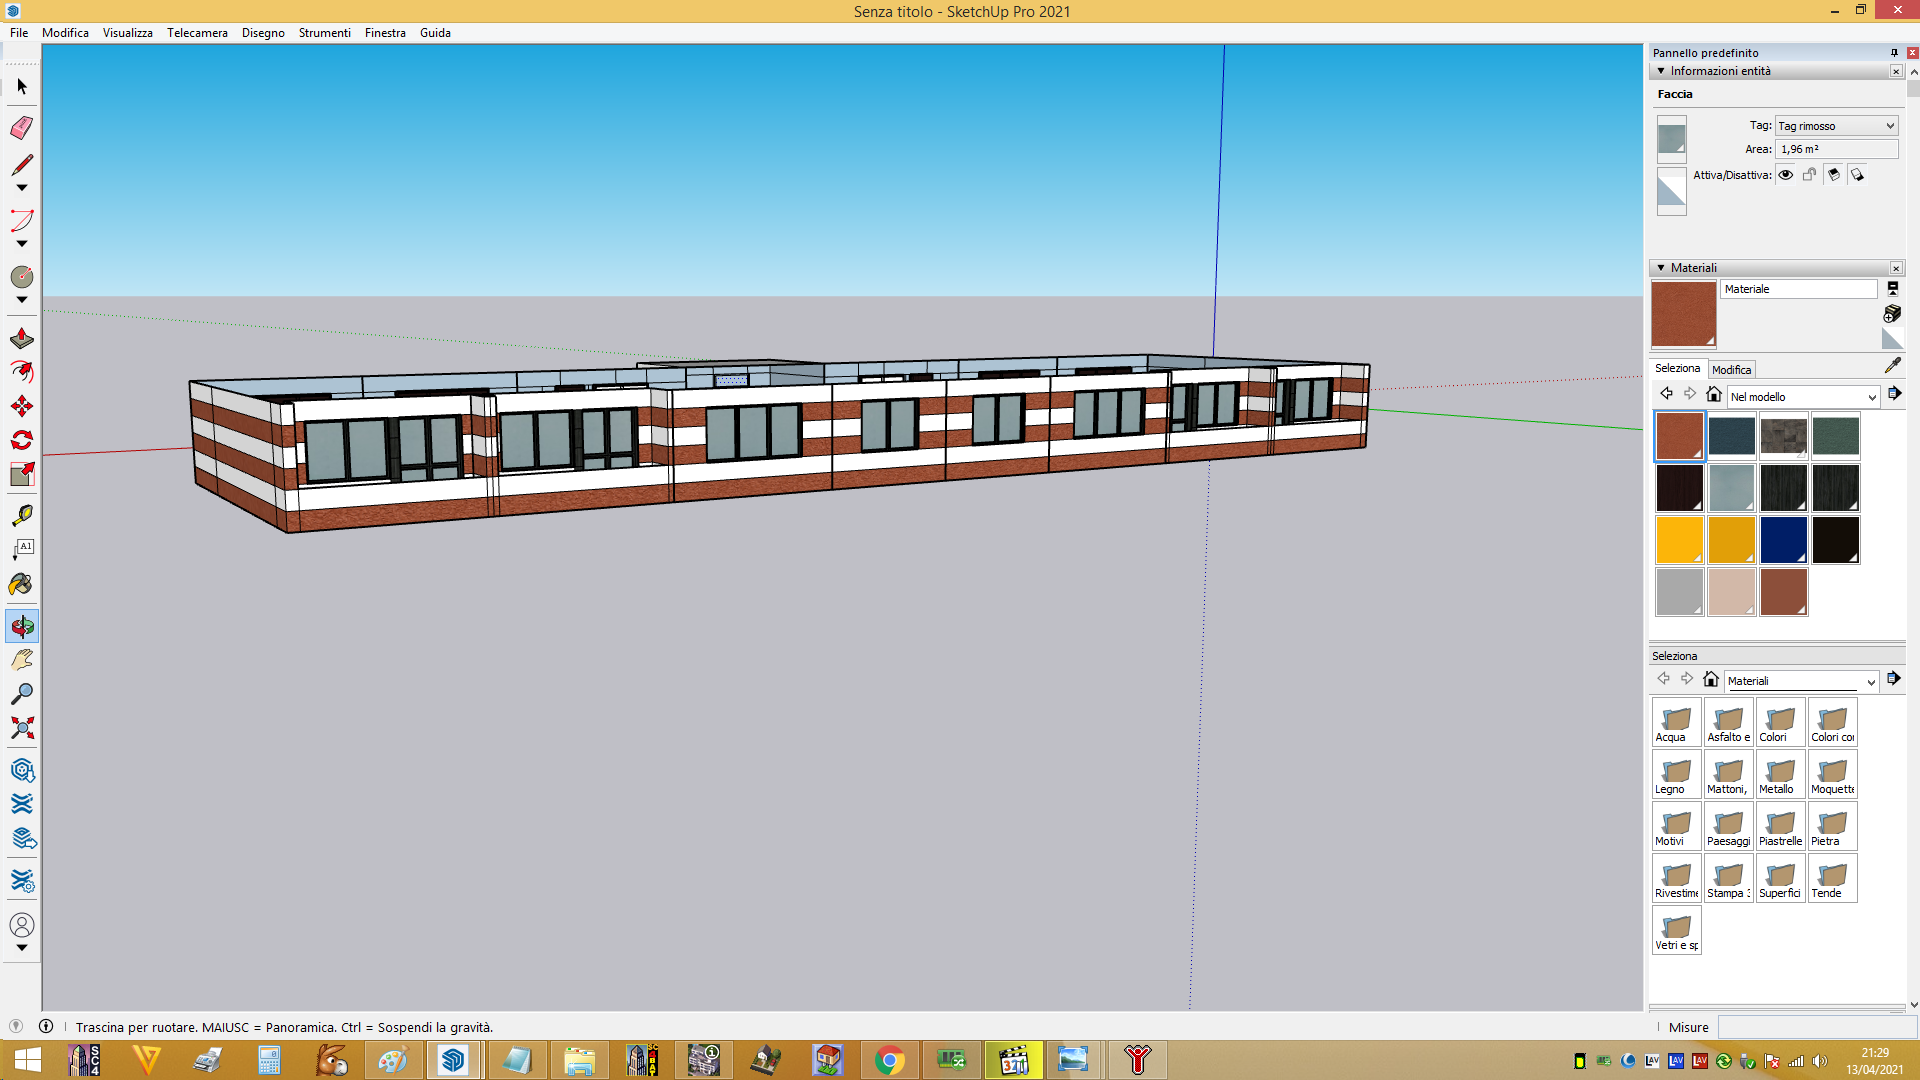Open the Strumenti menu
The height and width of the screenshot is (1080, 1920).
324,33
